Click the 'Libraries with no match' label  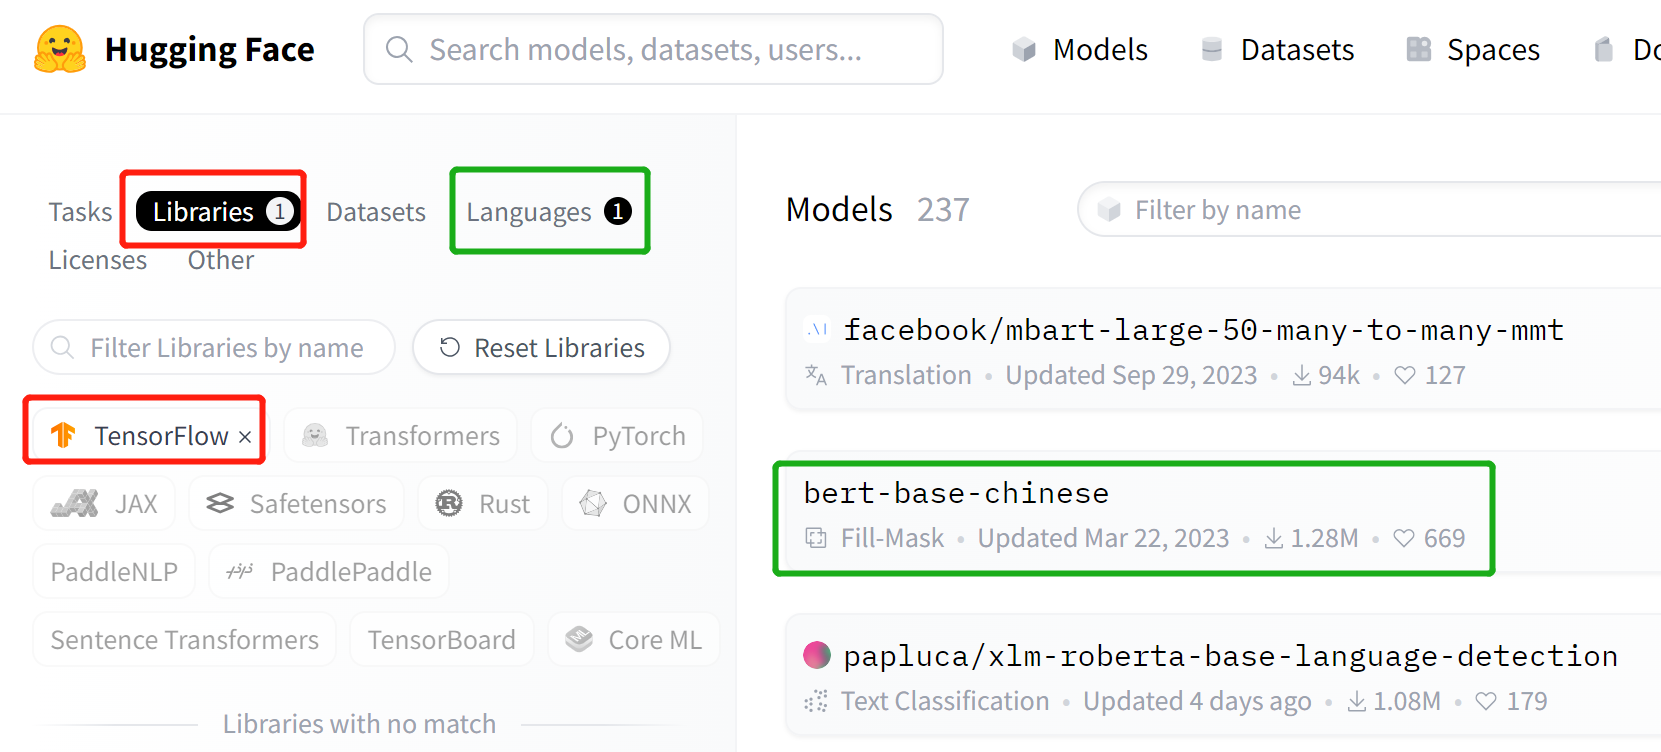pos(359,724)
